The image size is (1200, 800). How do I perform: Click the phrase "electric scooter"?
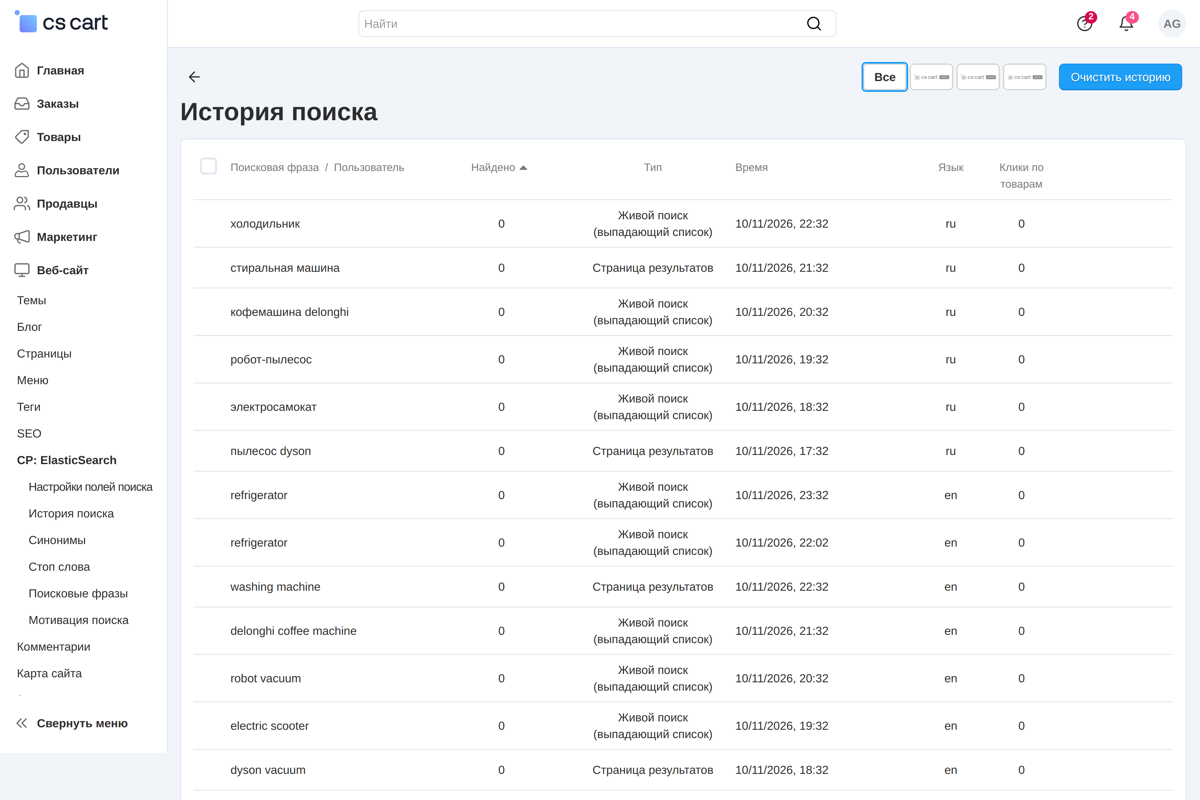point(270,726)
